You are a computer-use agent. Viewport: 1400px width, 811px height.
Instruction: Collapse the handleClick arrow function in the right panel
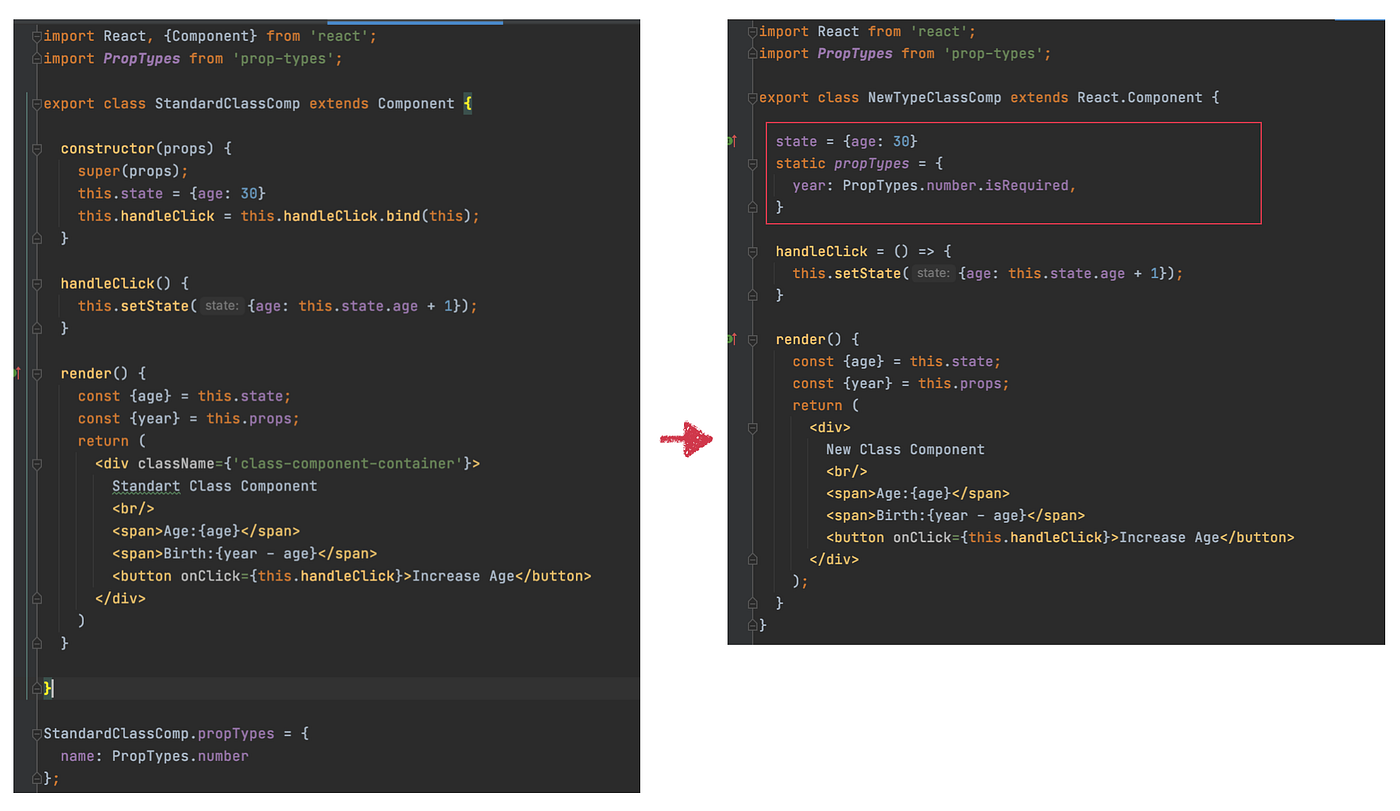tap(752, 251)
